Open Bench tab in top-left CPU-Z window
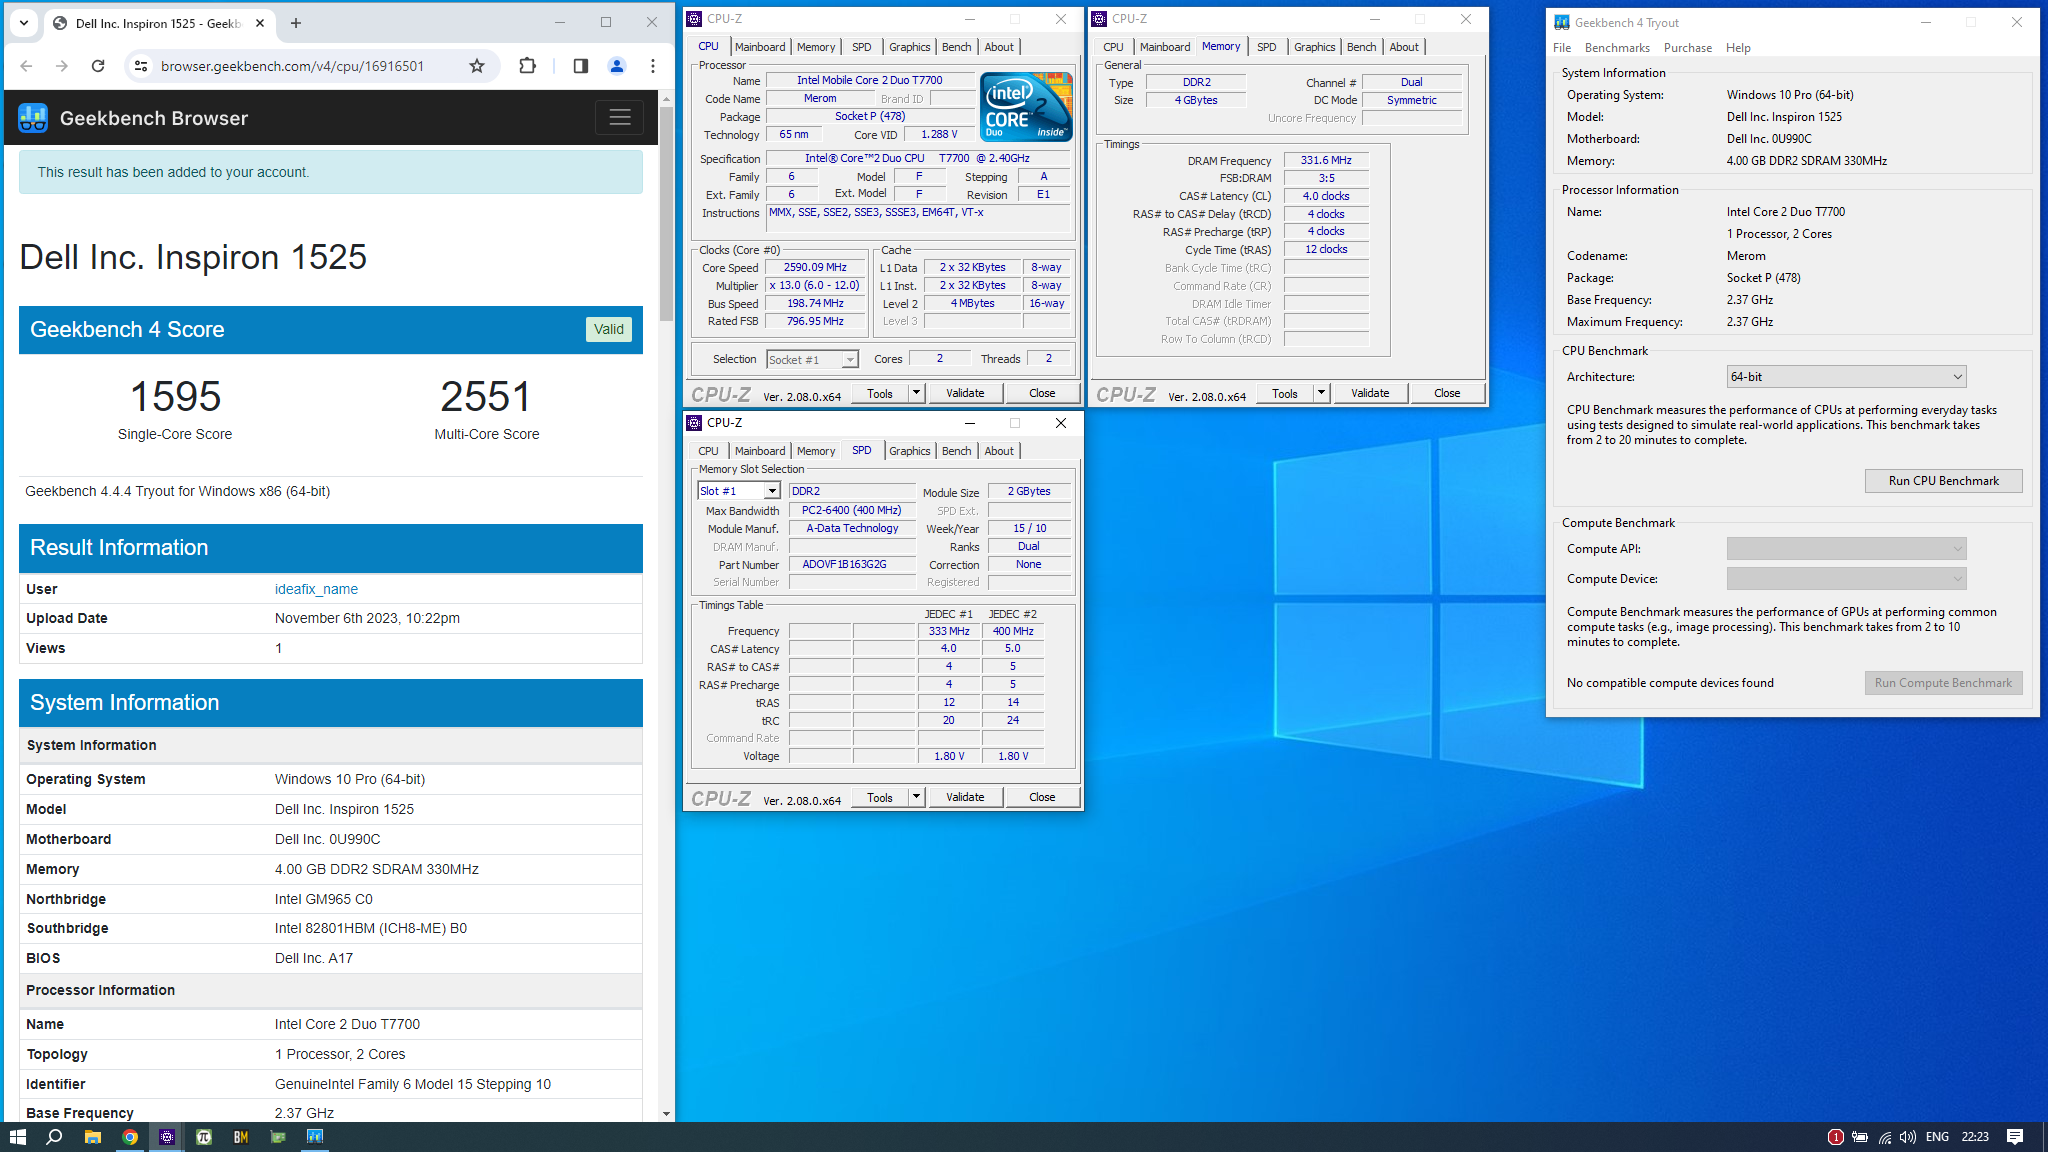2048x1152 pixels. 956,47
